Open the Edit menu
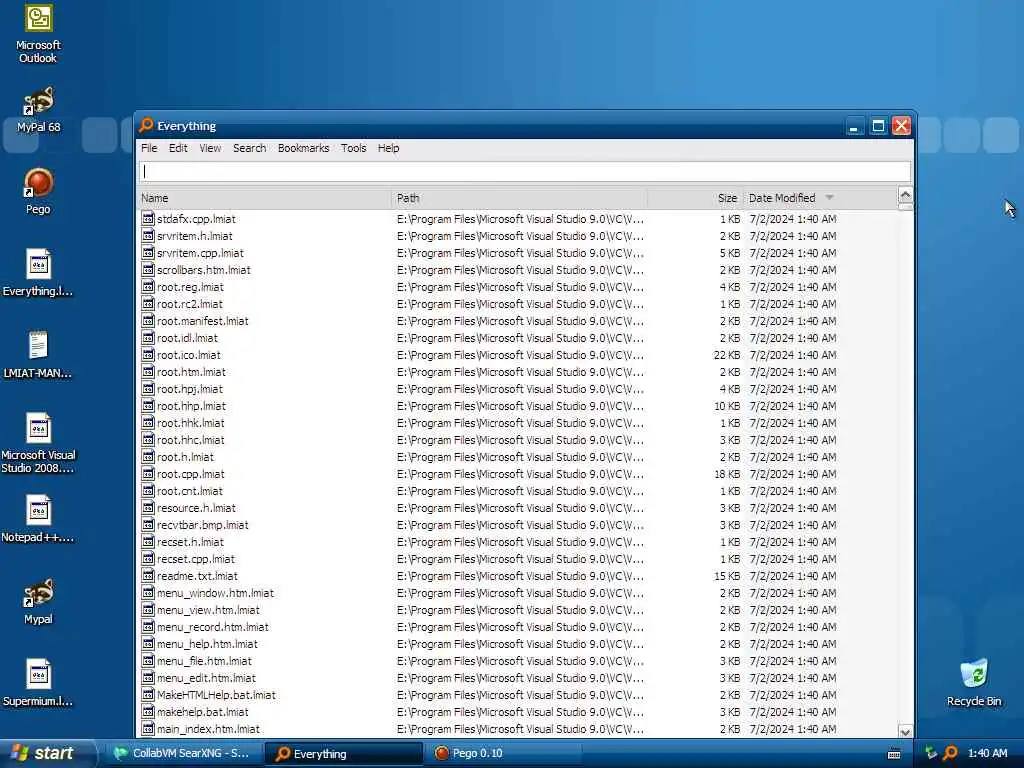 178,148
